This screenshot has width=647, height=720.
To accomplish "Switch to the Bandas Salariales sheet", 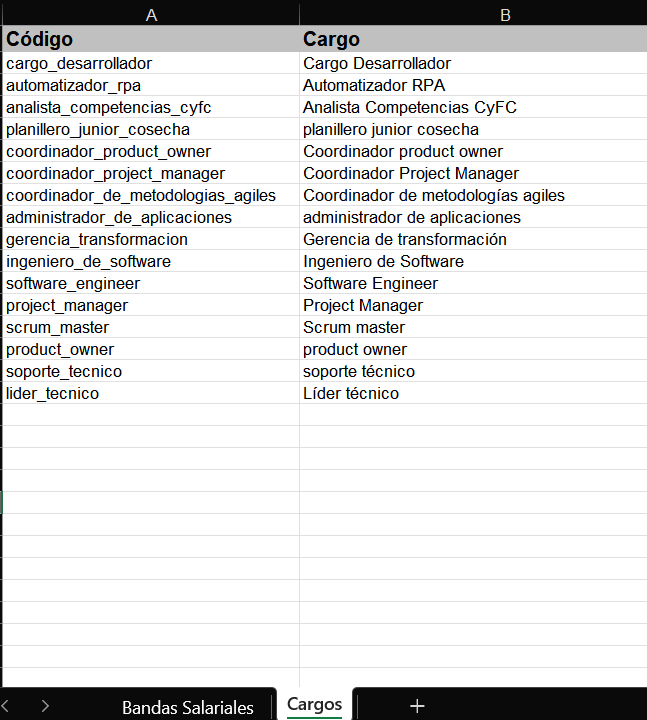I will 188,707.
